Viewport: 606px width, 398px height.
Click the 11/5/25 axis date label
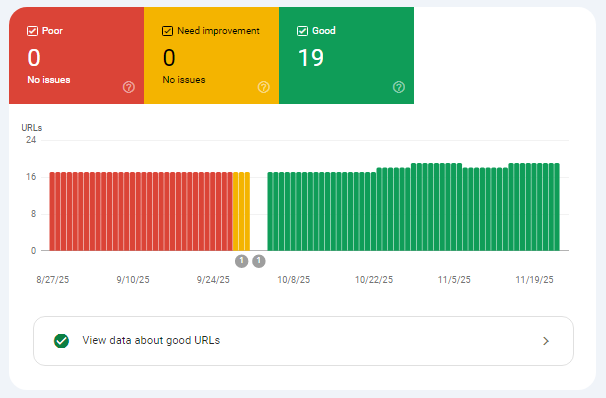pyautogui.click(x=454, y=280)
